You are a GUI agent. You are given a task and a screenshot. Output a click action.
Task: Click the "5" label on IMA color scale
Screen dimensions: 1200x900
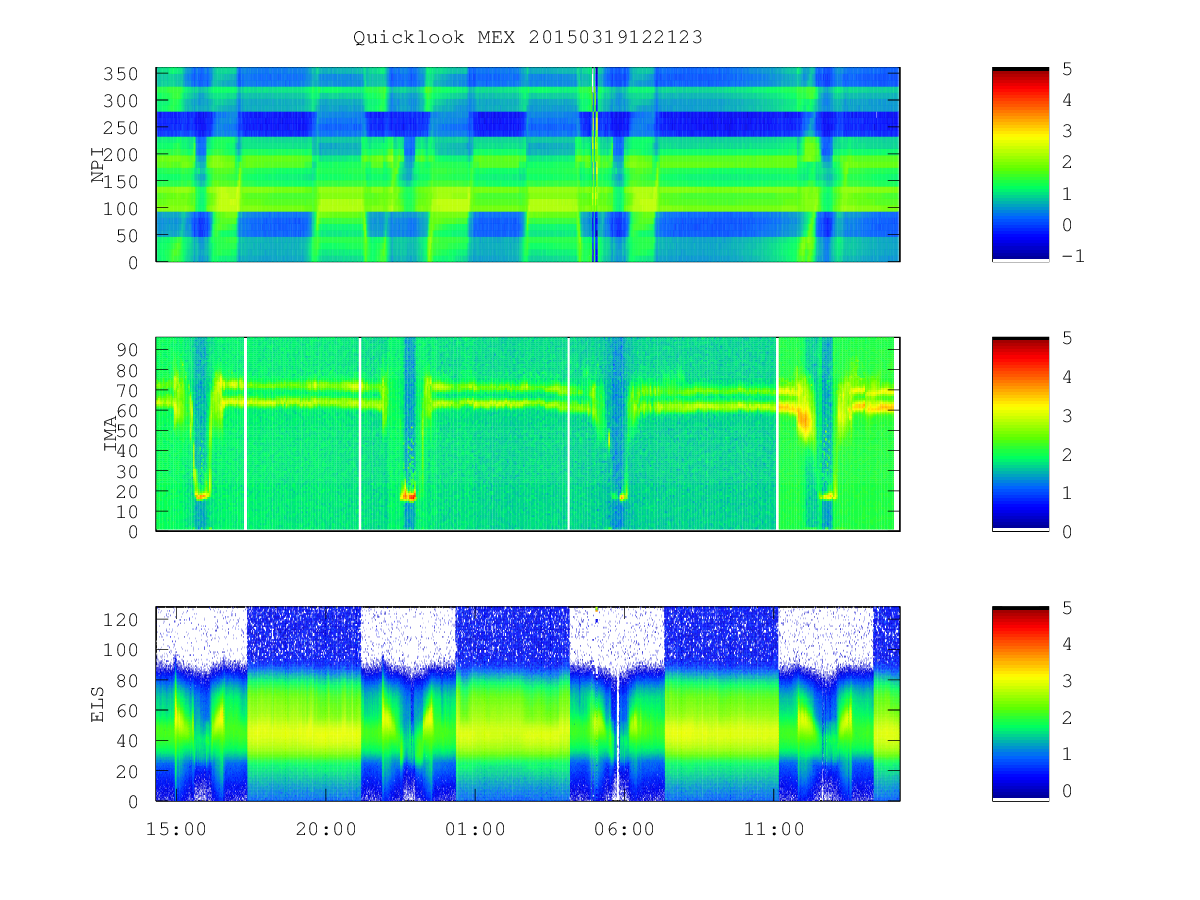point(1068,338)
